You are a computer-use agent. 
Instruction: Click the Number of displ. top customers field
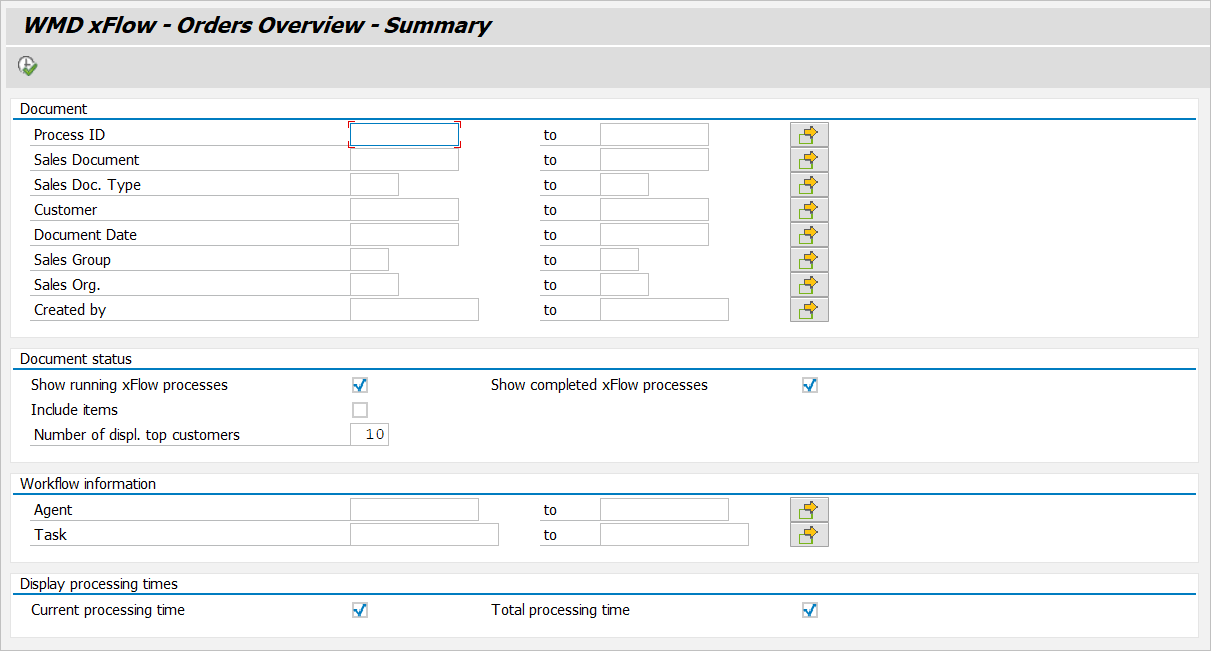tap(370, 434)
